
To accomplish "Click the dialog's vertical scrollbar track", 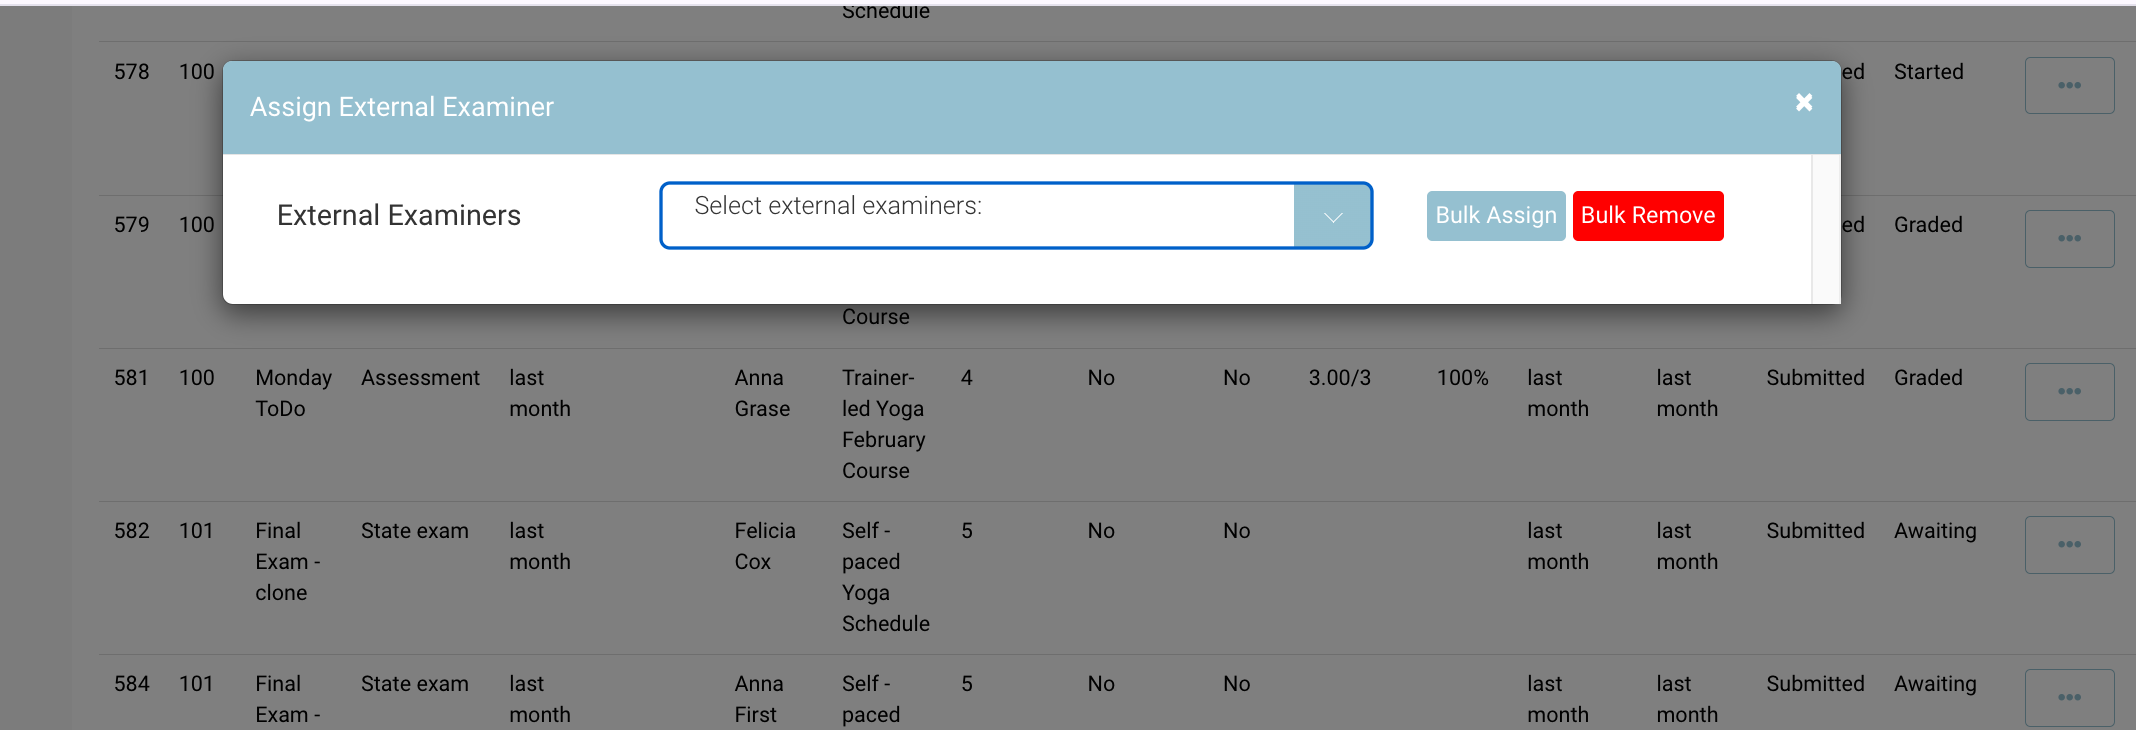I will (1825, 229).
